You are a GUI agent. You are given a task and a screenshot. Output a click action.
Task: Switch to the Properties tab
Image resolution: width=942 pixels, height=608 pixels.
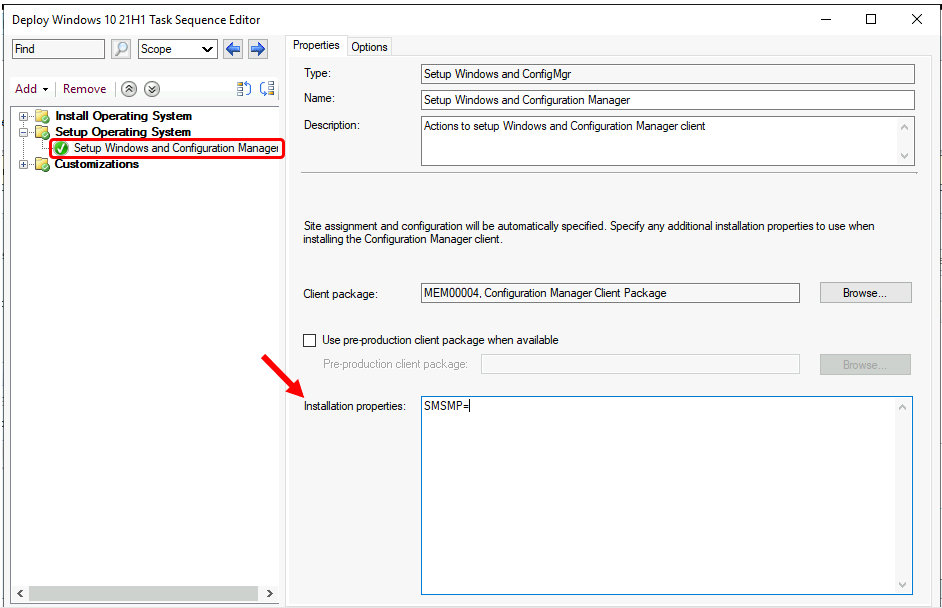(316, 46)
